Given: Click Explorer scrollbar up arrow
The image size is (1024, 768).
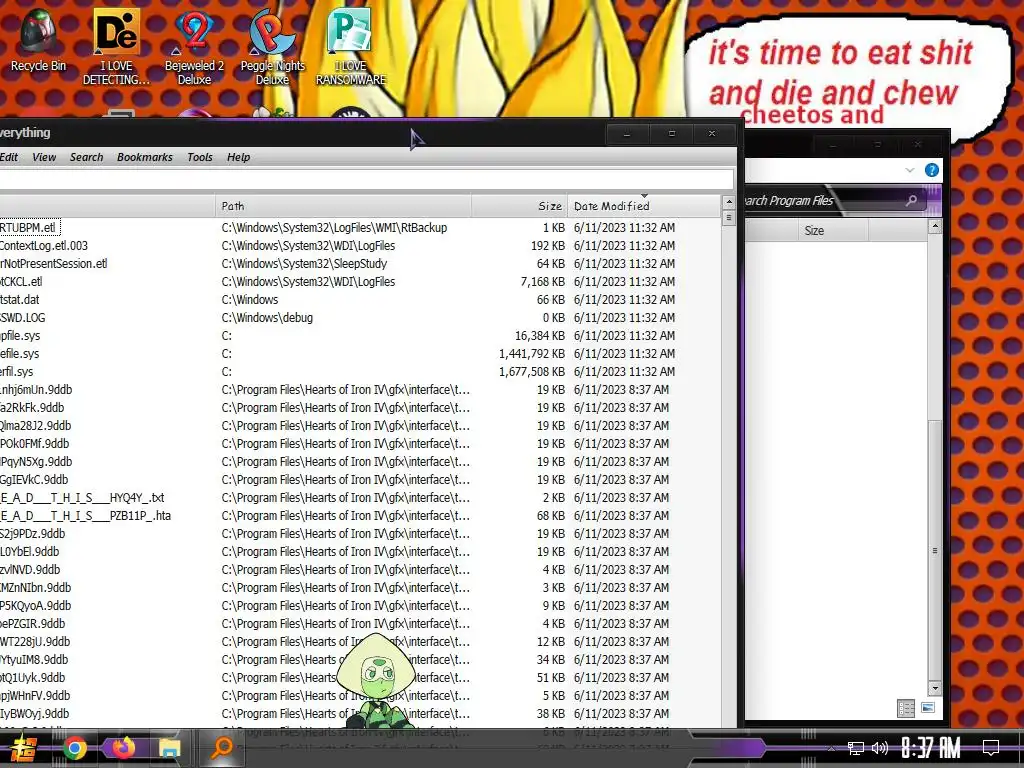Looking at the screenshot, I should tap(935, 226).
